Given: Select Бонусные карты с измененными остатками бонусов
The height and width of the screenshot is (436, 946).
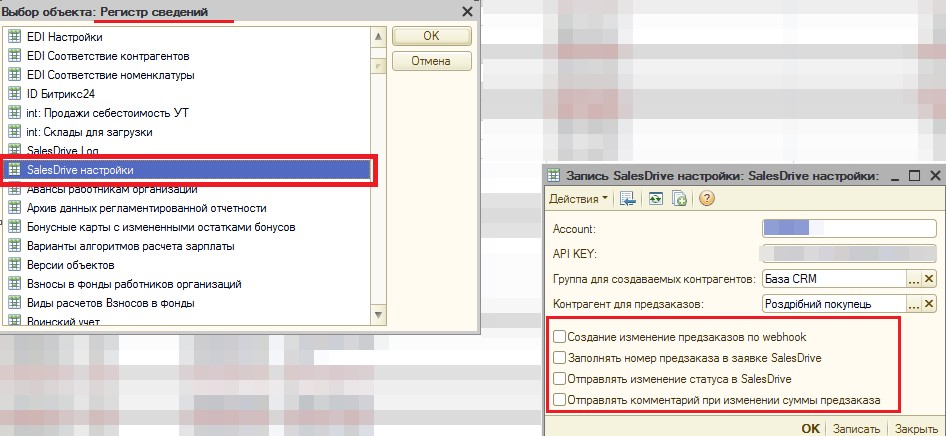Looking at the screenshot, I should [x=186, y=227].
